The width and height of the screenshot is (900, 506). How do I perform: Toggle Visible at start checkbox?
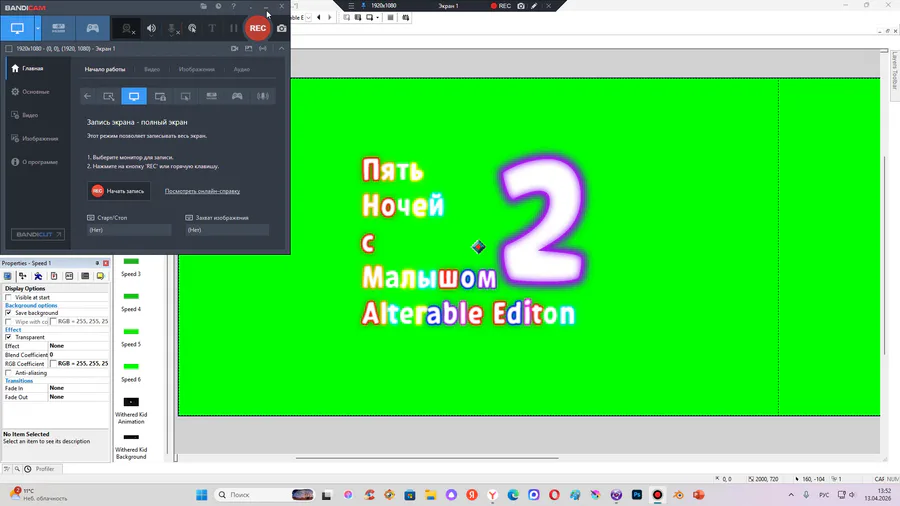coord(8,298)
